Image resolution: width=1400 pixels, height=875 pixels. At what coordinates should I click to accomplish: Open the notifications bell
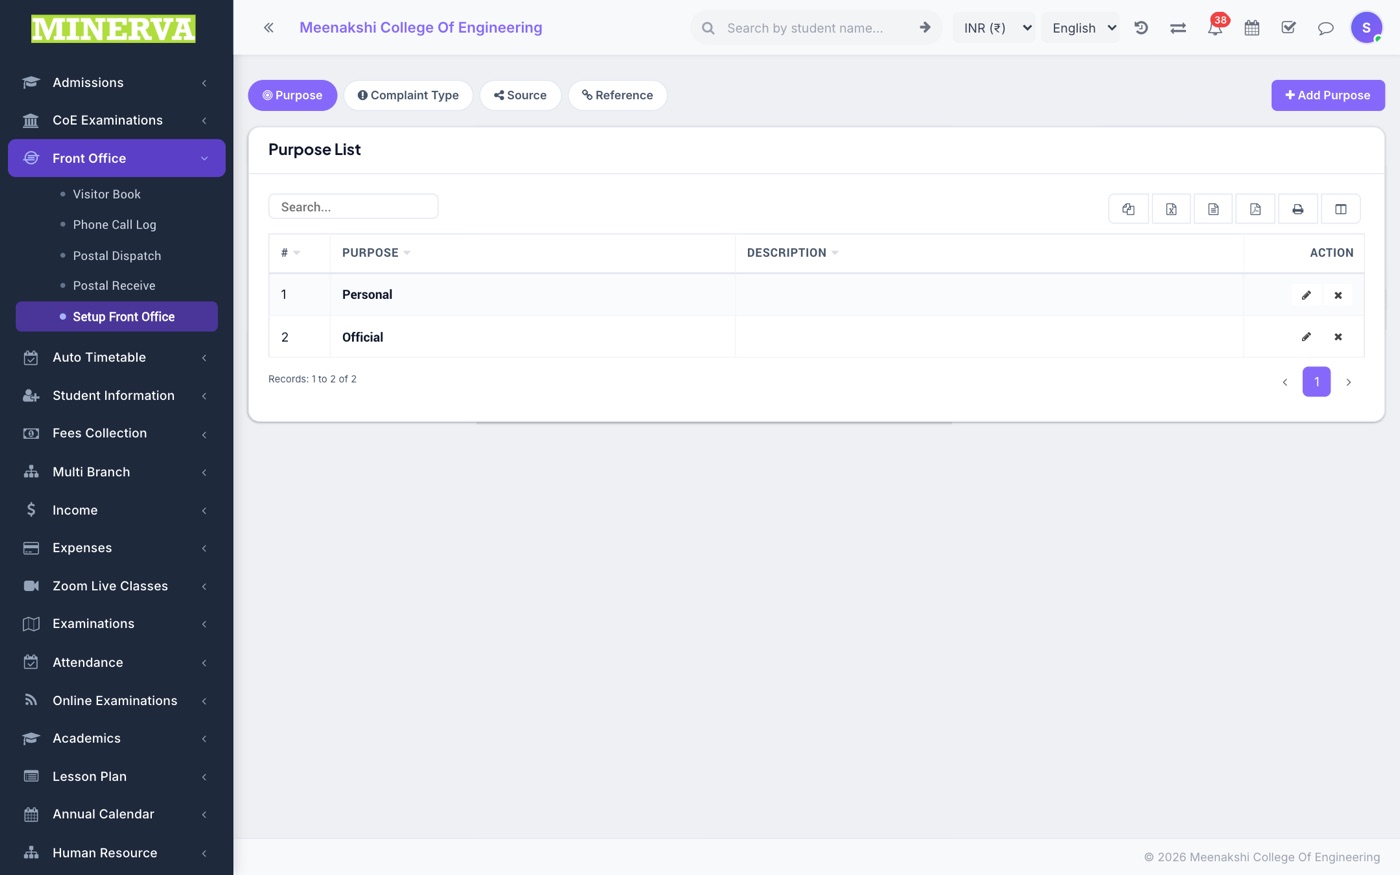(1215, 28)
